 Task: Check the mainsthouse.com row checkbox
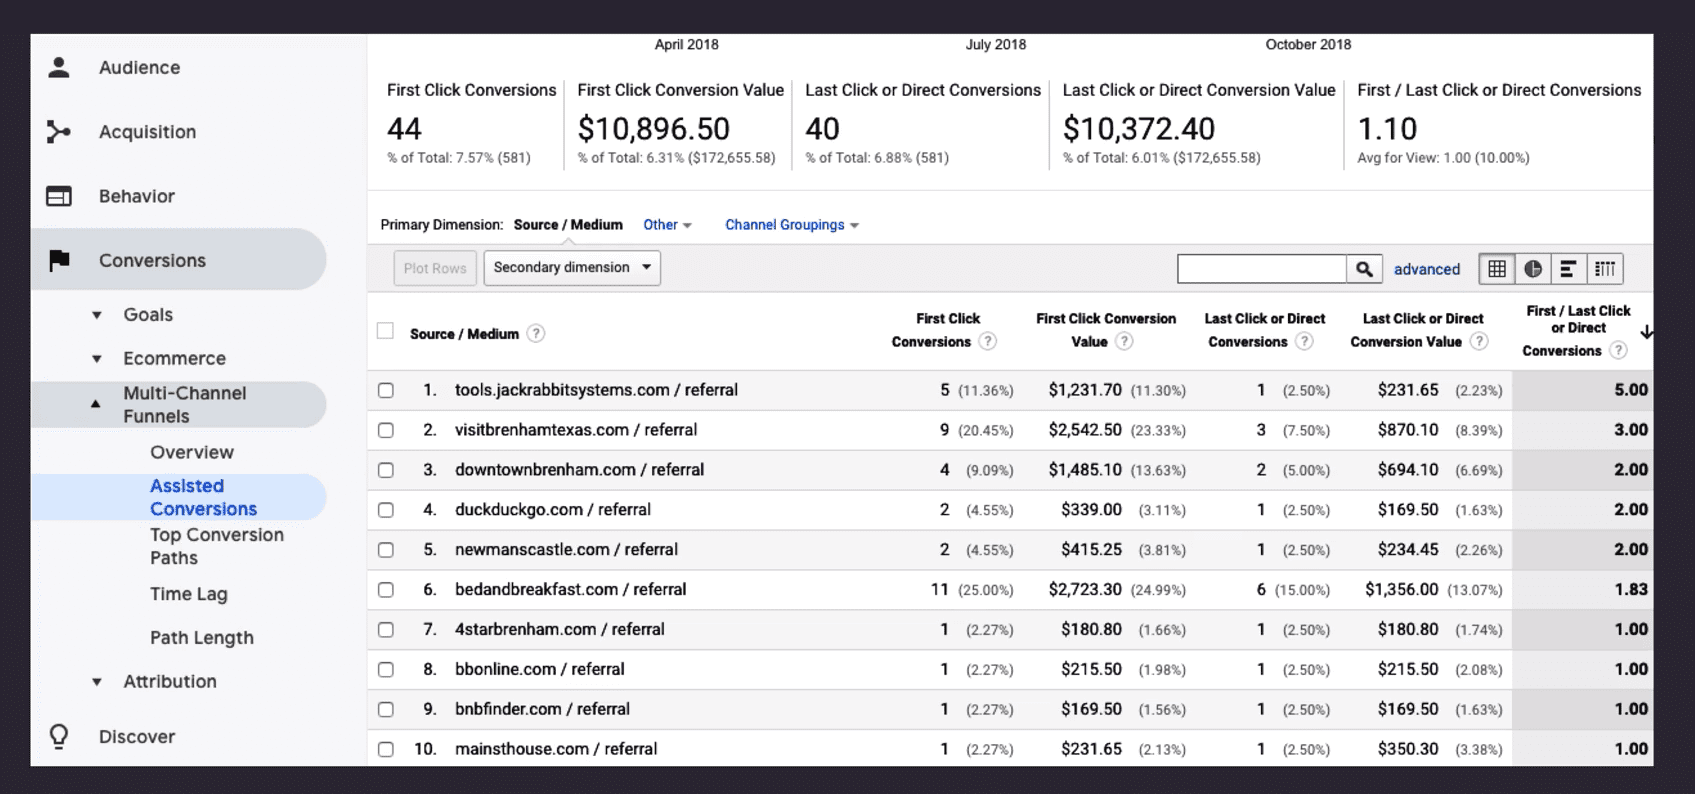386,750
